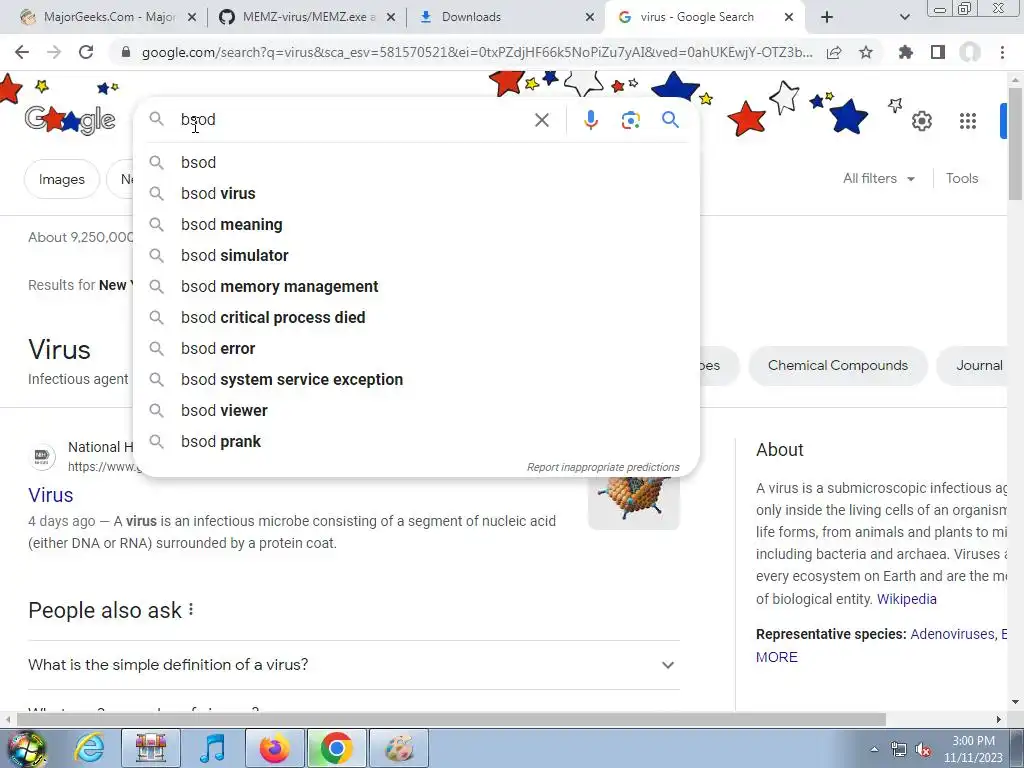Bookmark this page with the star icon
The image size is (1024, 768).
click(x=866, y=52)
